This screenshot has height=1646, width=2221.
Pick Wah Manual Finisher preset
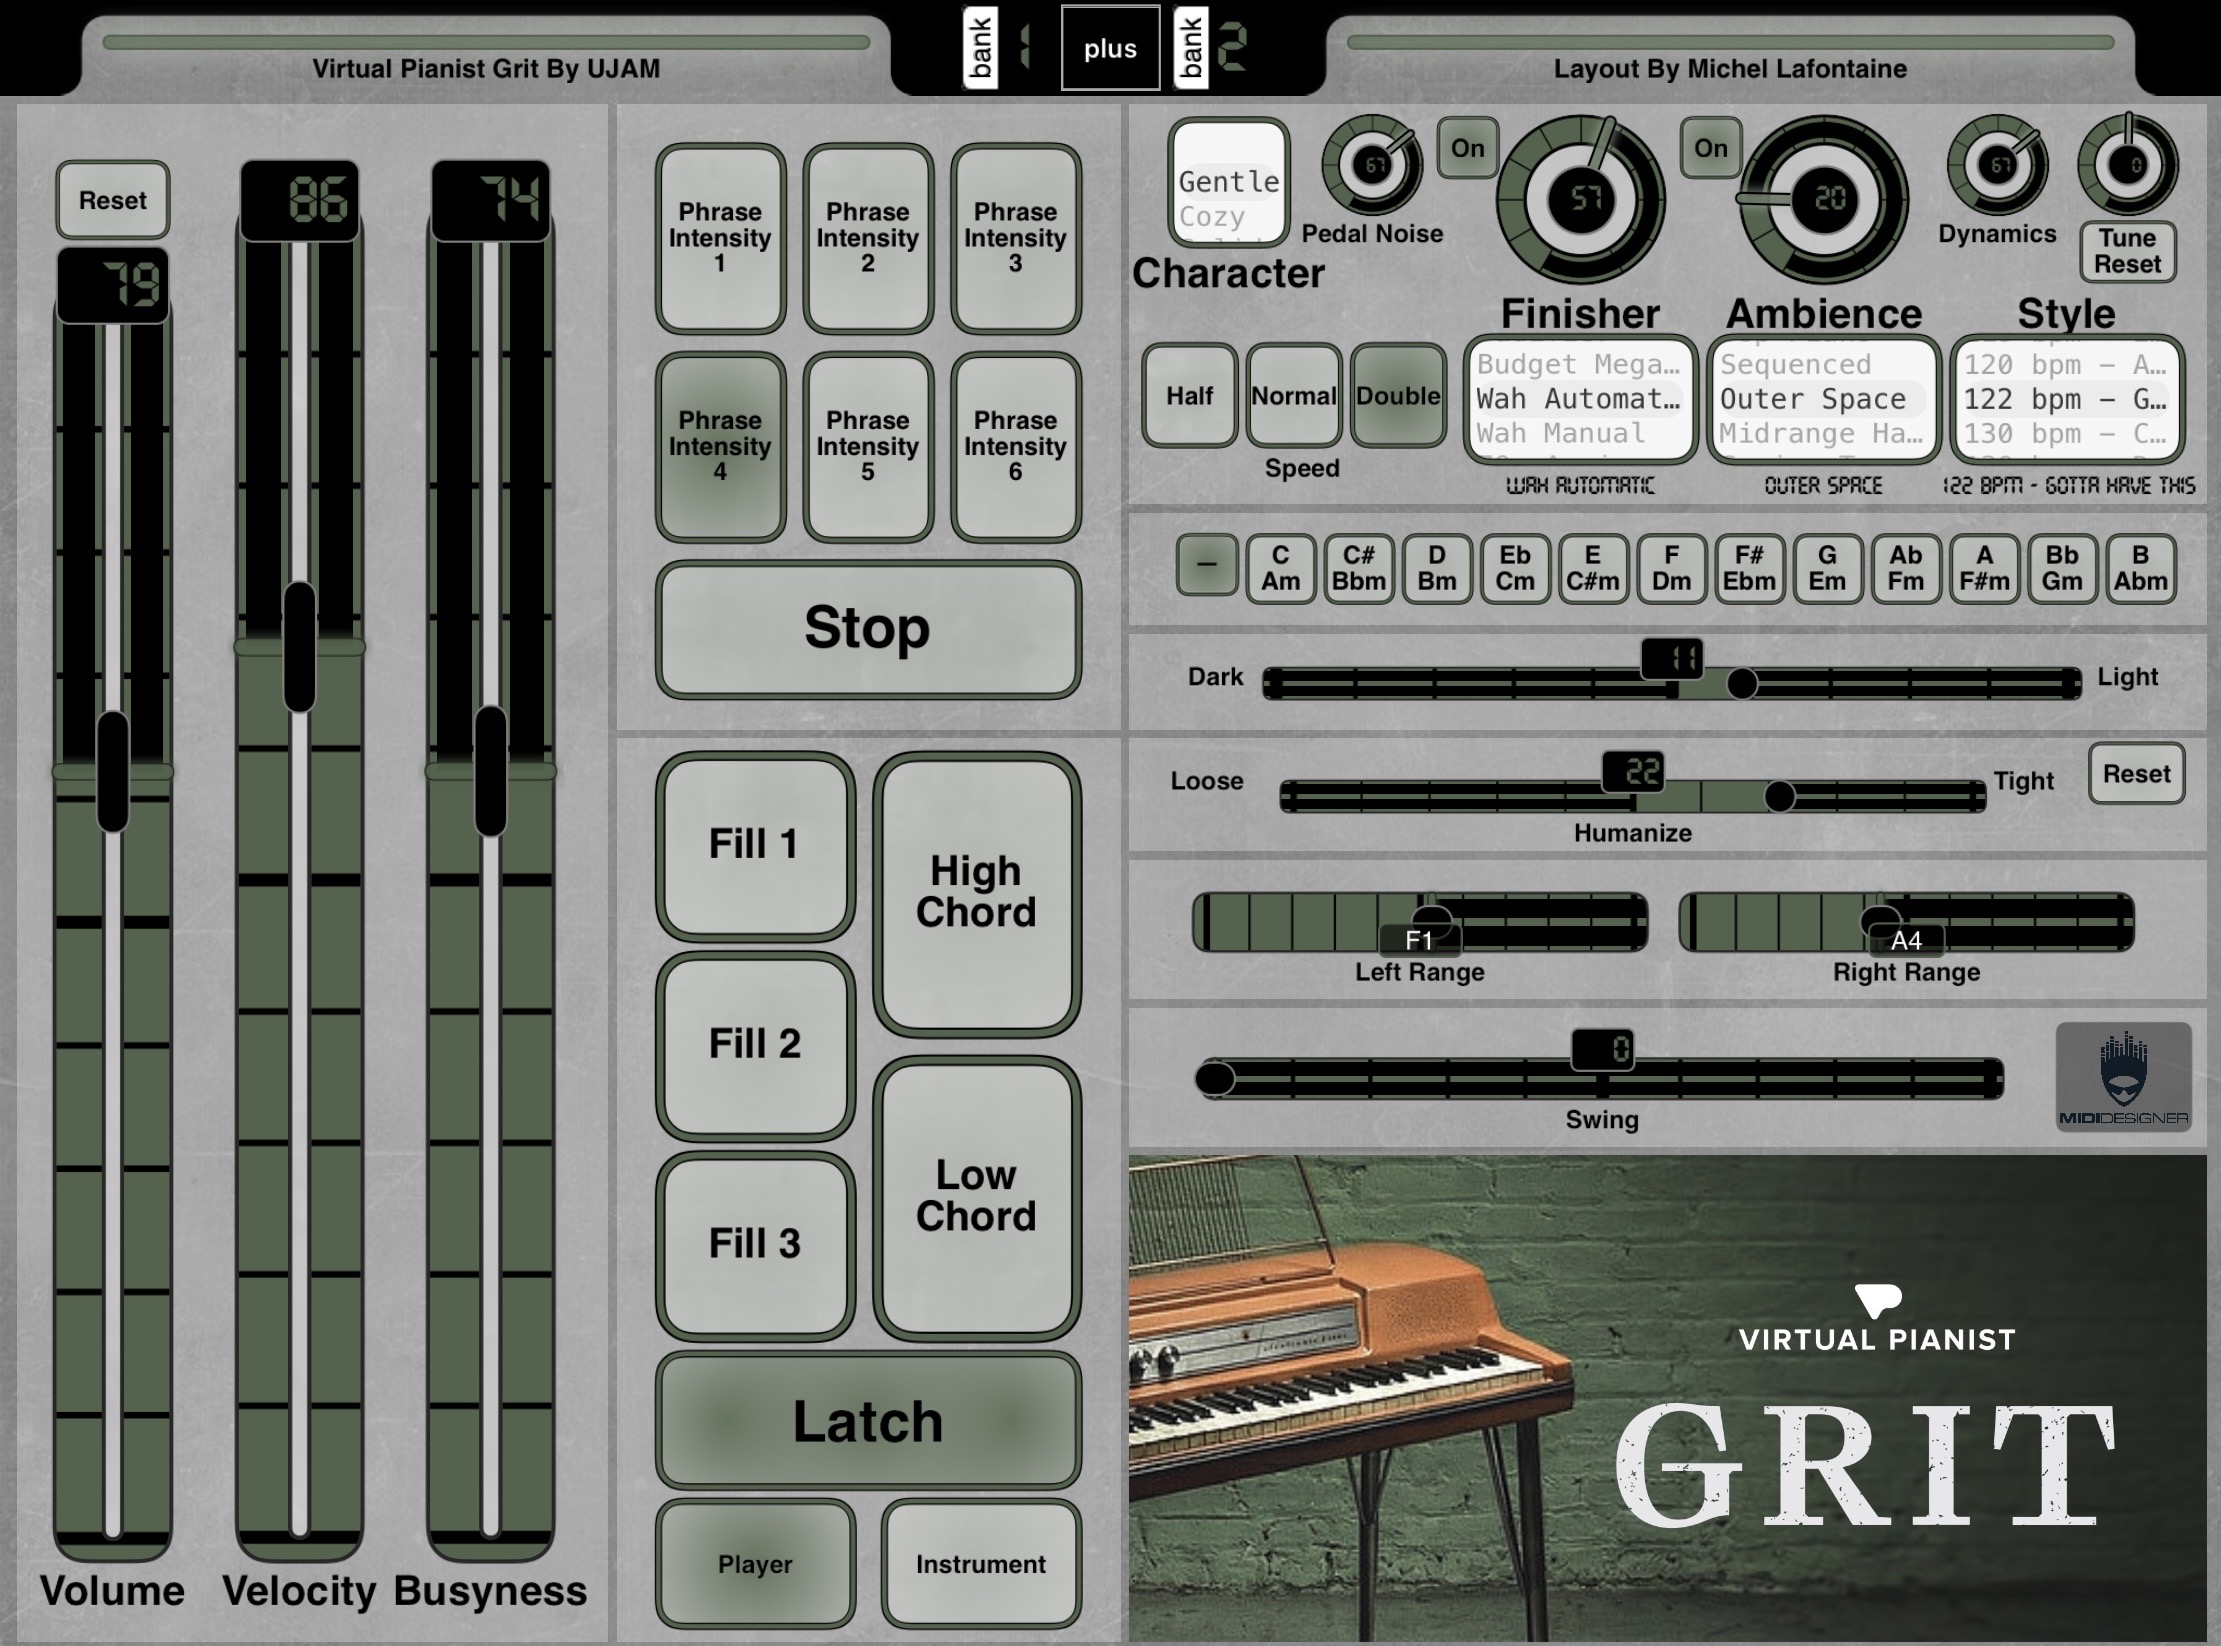coord(1561,433)
